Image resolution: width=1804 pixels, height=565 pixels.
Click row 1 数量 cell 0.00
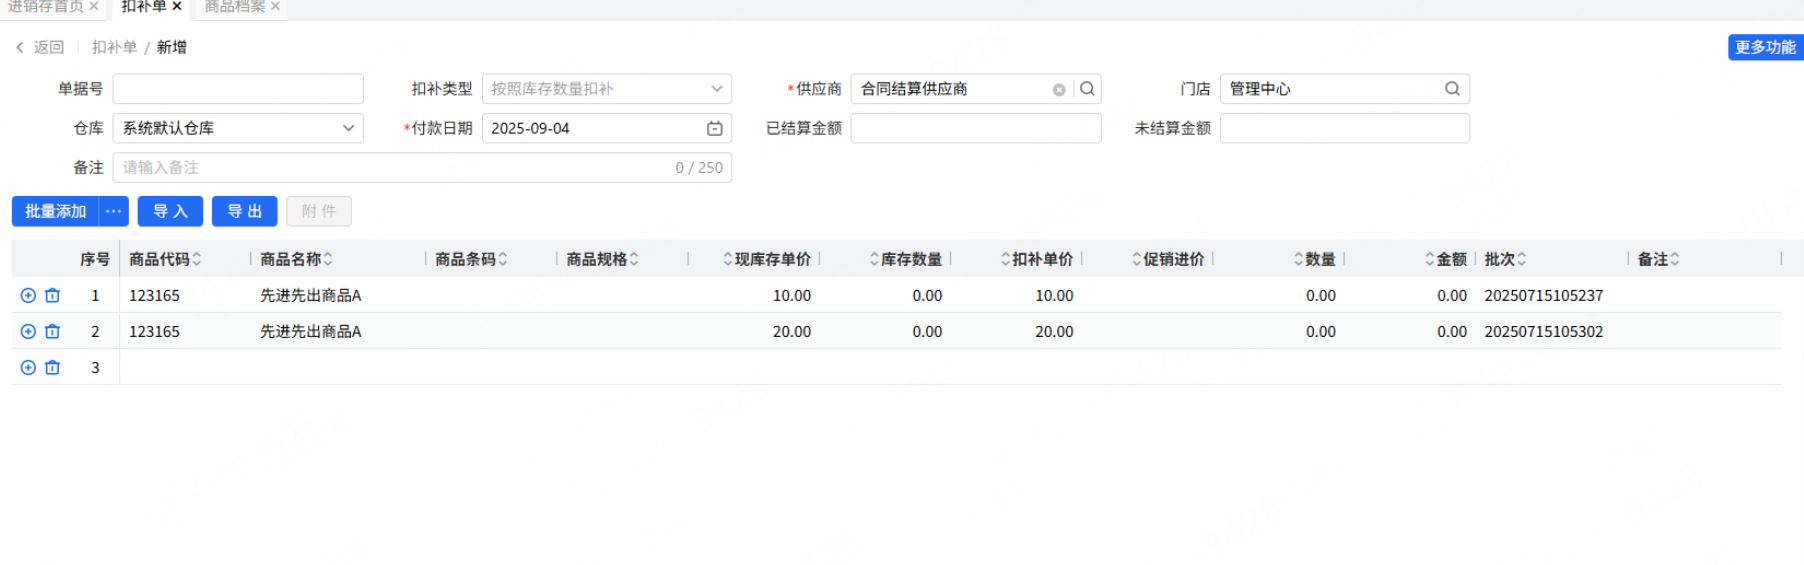click(x=1321, y=296)
